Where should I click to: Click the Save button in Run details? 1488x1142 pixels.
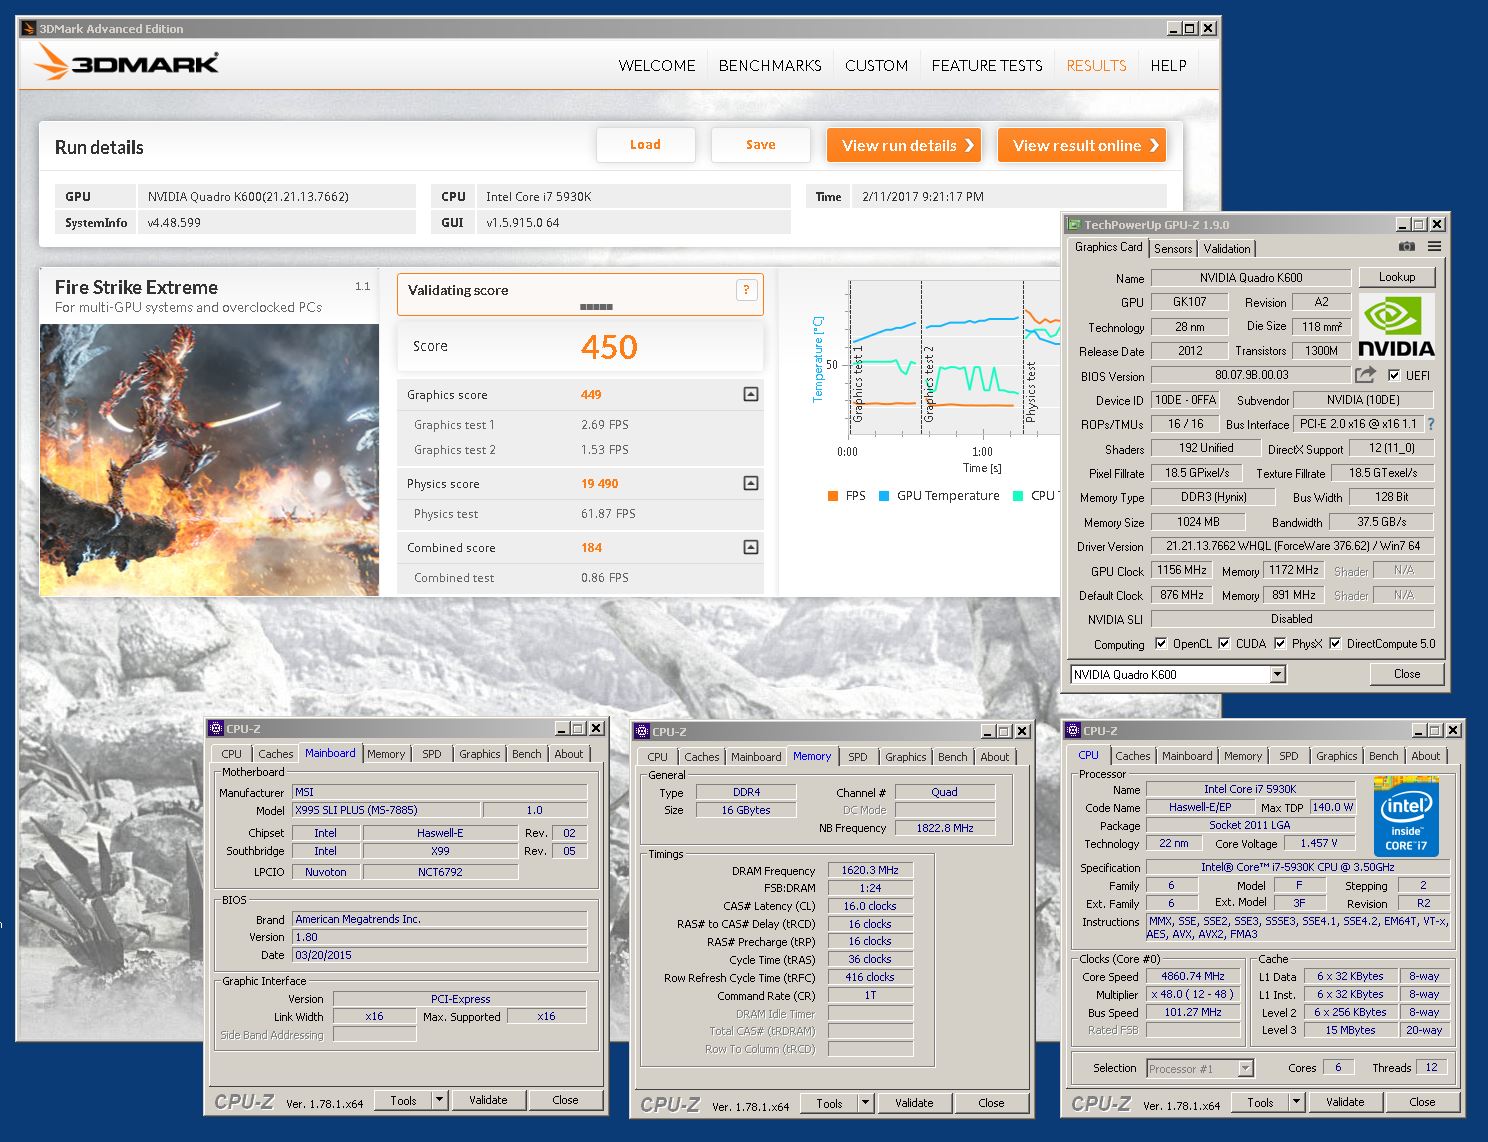coord(760,145)
